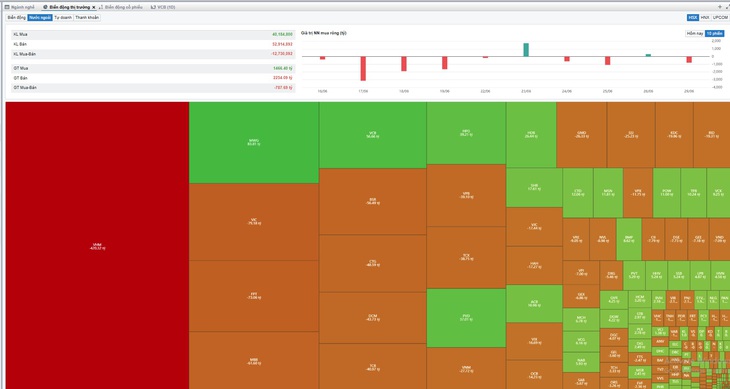Select the VPB treemap cell
The height and width of the screenshot is (389, 730).
pyautogui.click(x=466, y=195)
